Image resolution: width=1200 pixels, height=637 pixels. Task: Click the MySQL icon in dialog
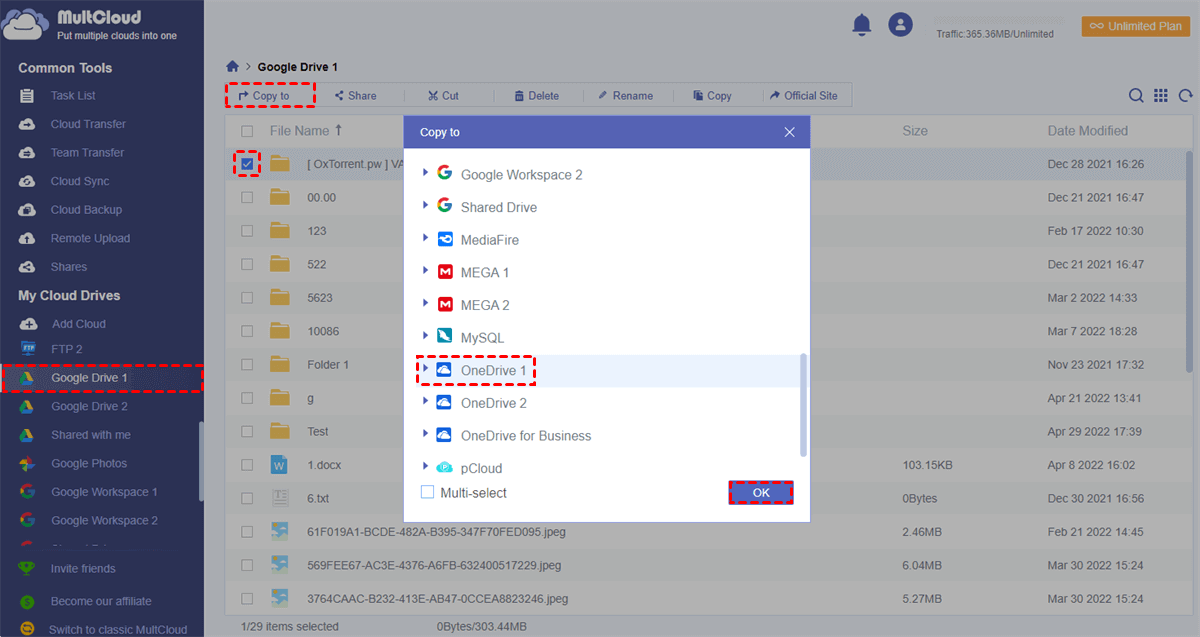tap(445, 338)
